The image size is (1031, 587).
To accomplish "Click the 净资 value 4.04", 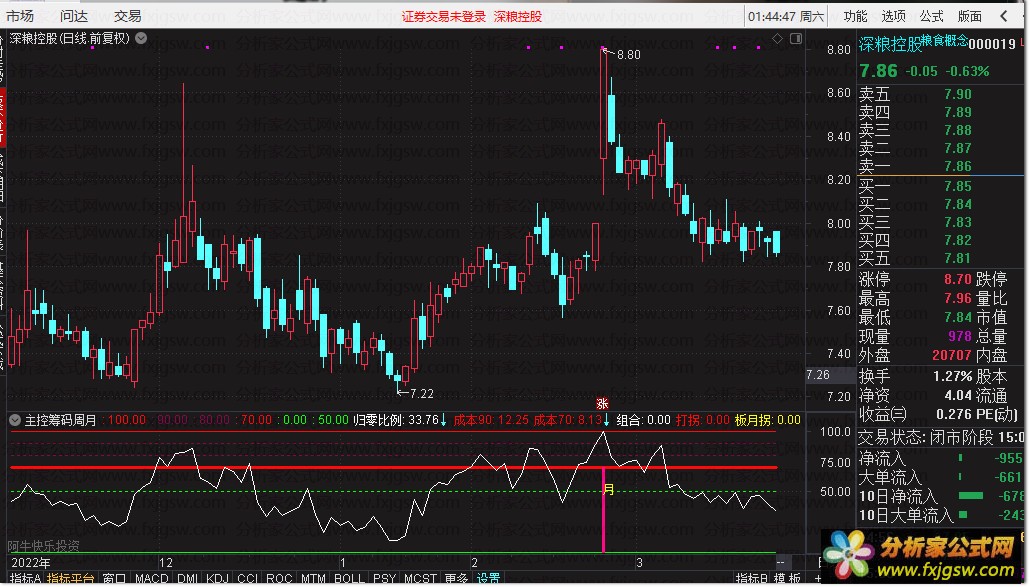I will click(958, 396).
